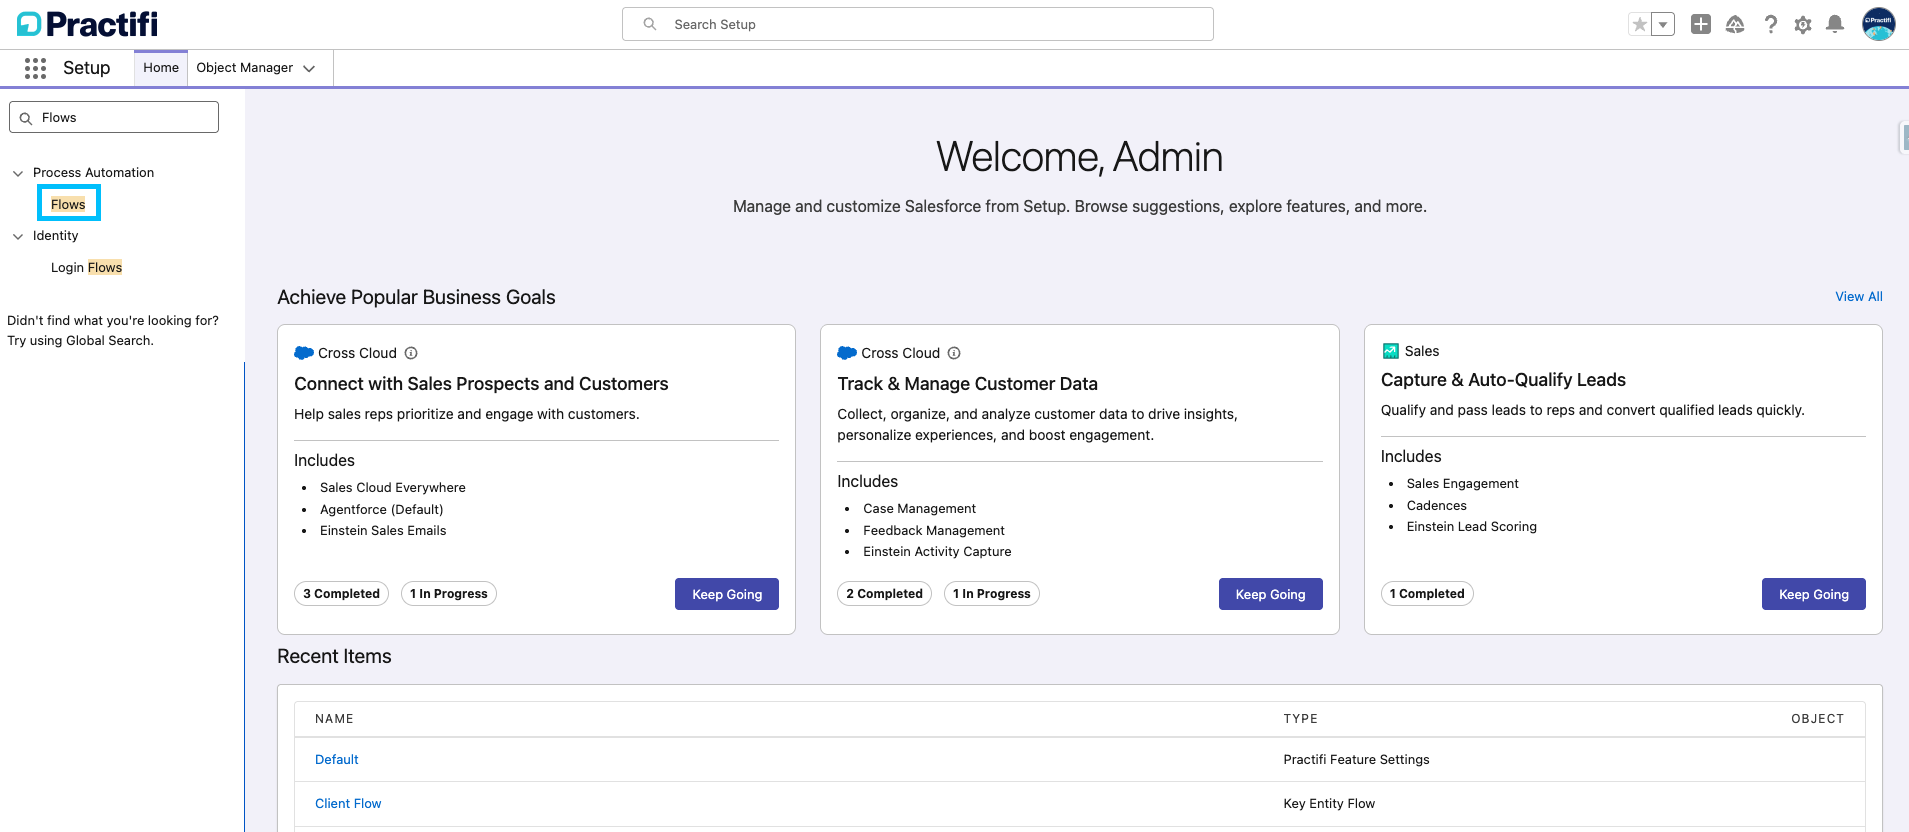Click the Practifi Feature Settings type cell
The image size is (1909, 832).
pyautogui.click(x=1356, y=760)
